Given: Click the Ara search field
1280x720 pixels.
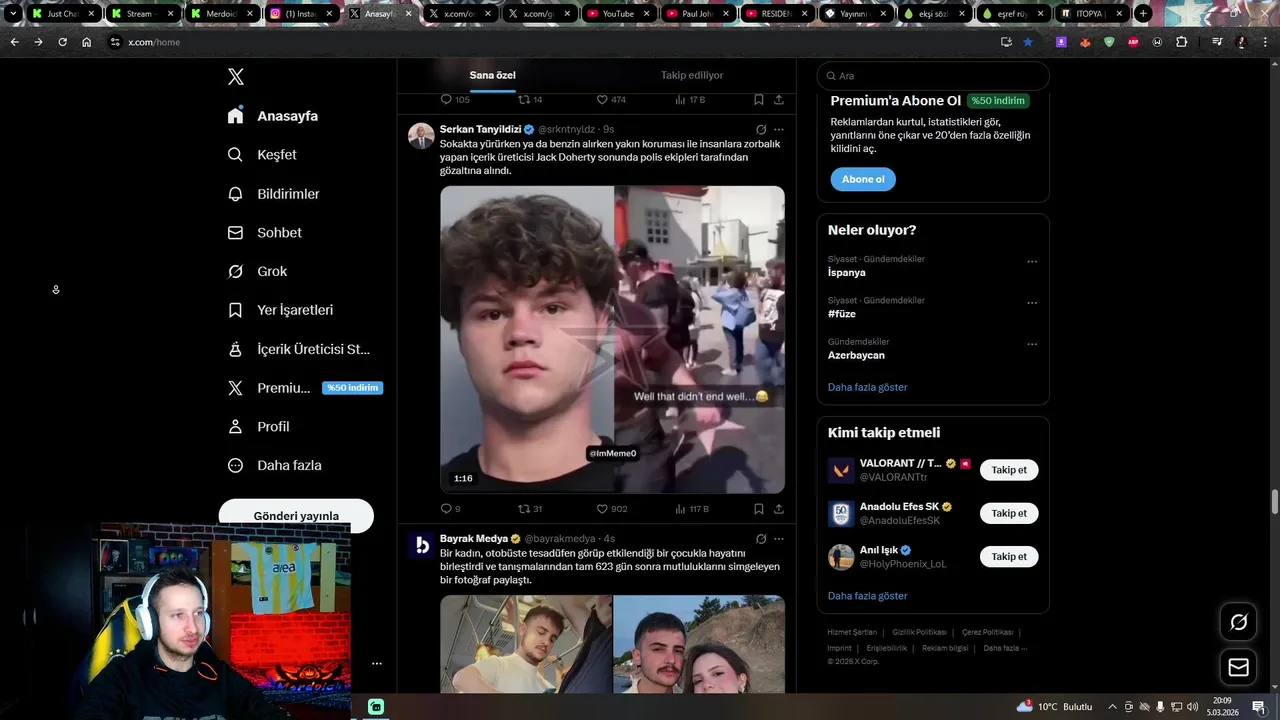Looking at the screenshot, I should [x=933, y=76].
